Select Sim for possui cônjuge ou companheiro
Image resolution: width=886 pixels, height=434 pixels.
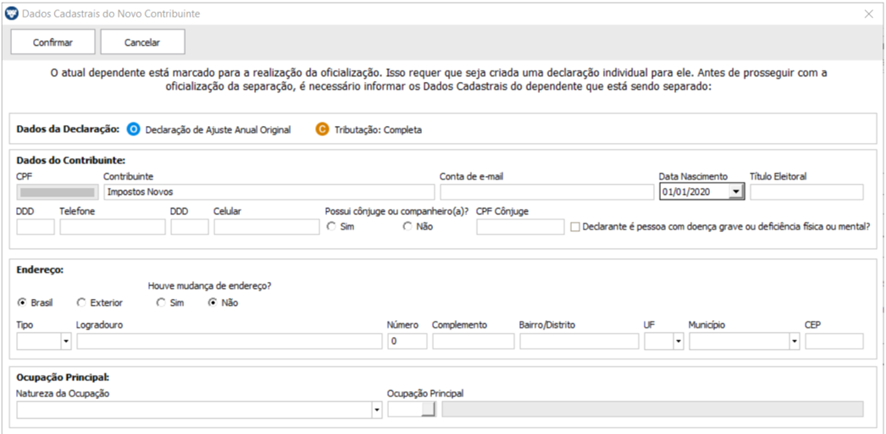332,227
